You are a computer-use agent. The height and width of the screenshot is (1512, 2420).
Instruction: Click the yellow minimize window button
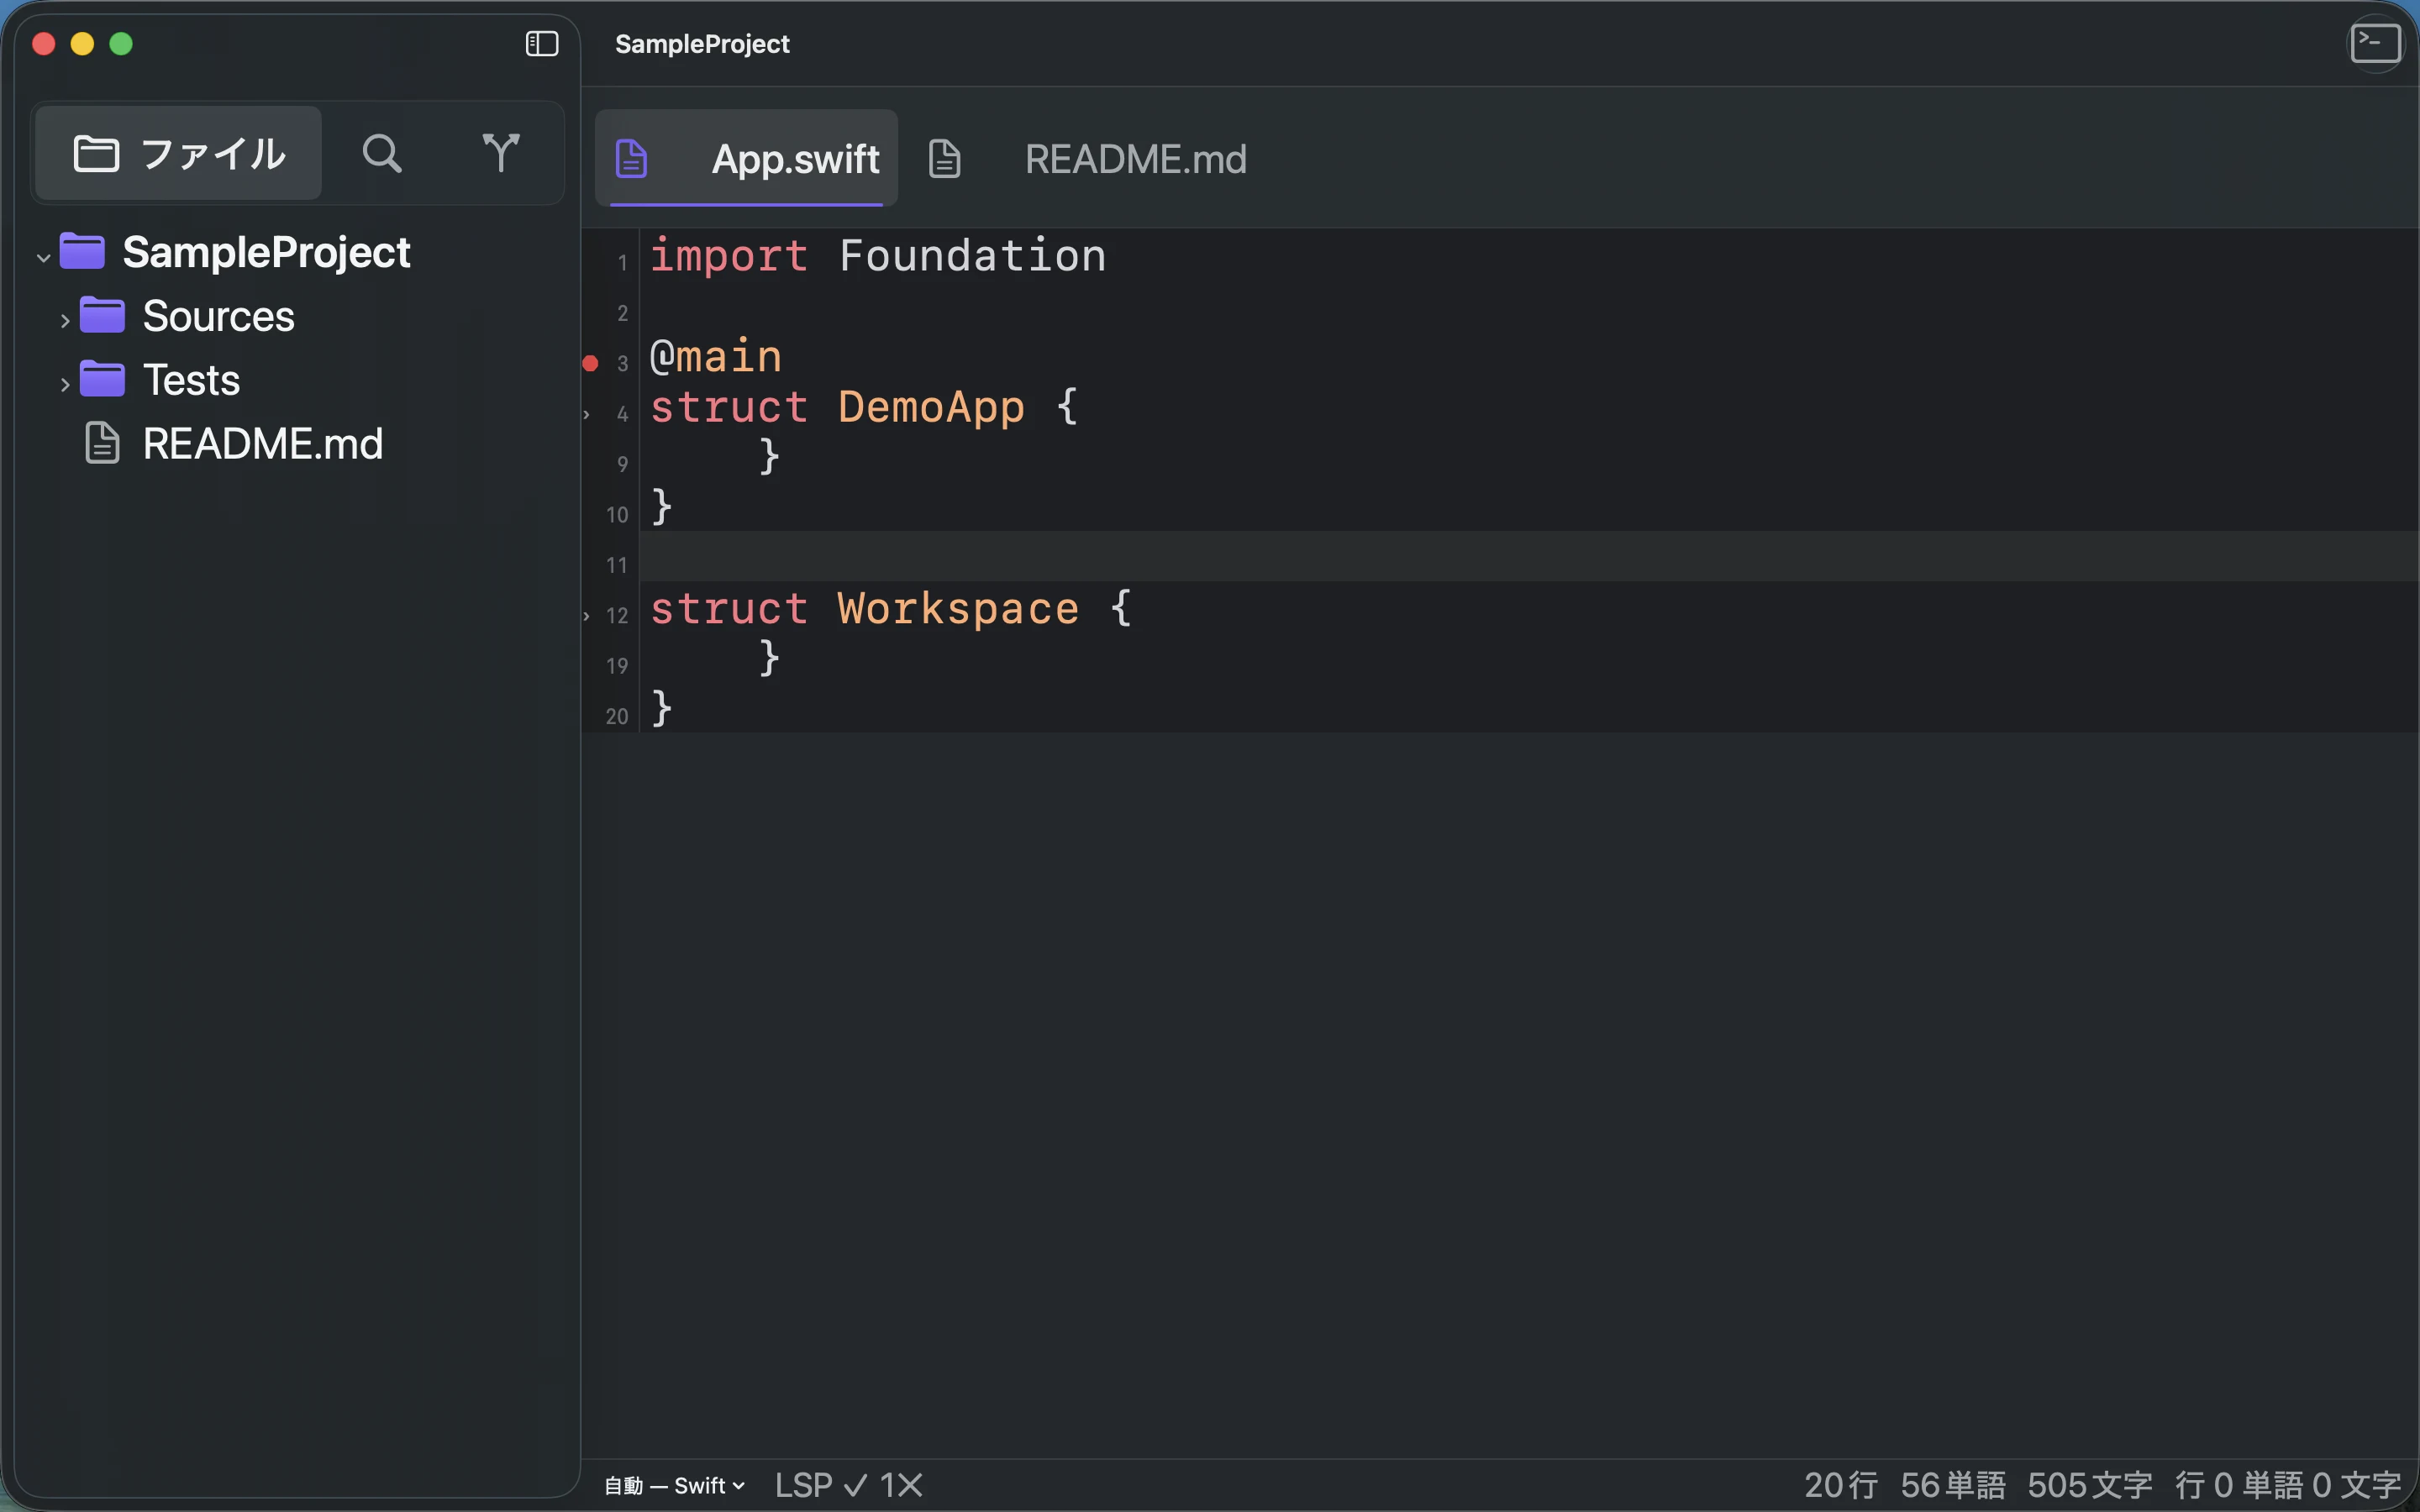(x=82, y=44)
